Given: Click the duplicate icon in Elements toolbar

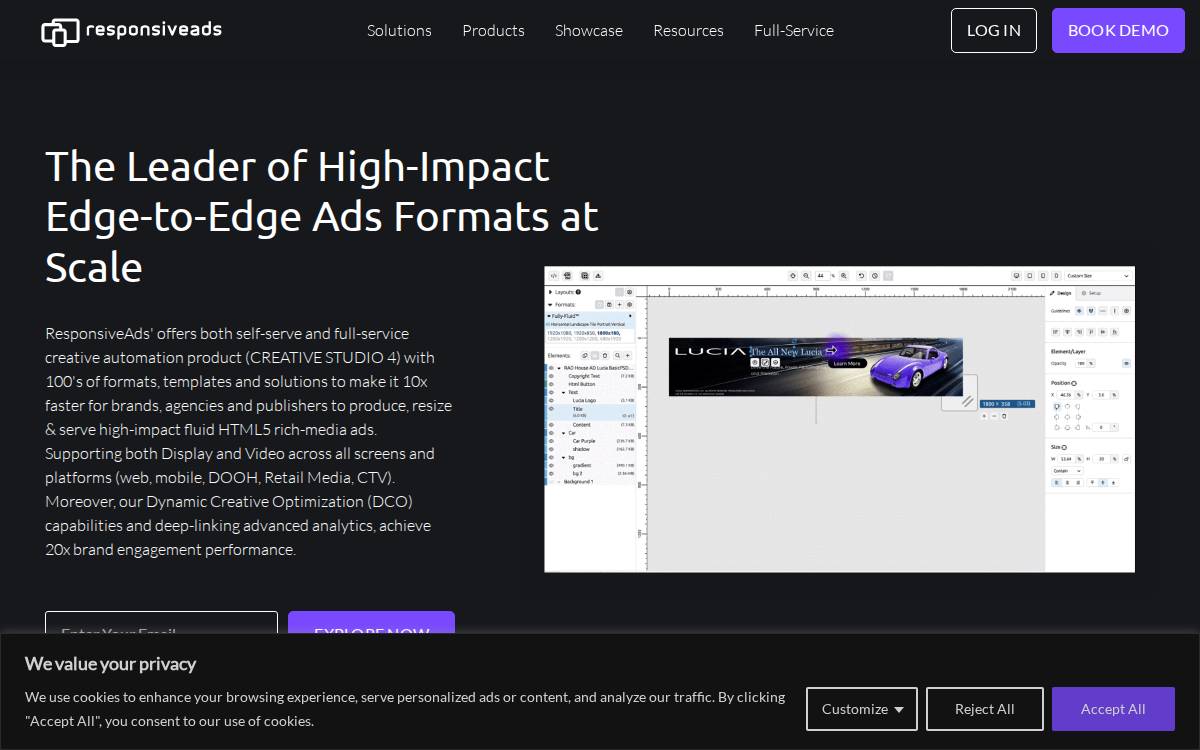Looking at the screenshot, I should pos(585,355).
